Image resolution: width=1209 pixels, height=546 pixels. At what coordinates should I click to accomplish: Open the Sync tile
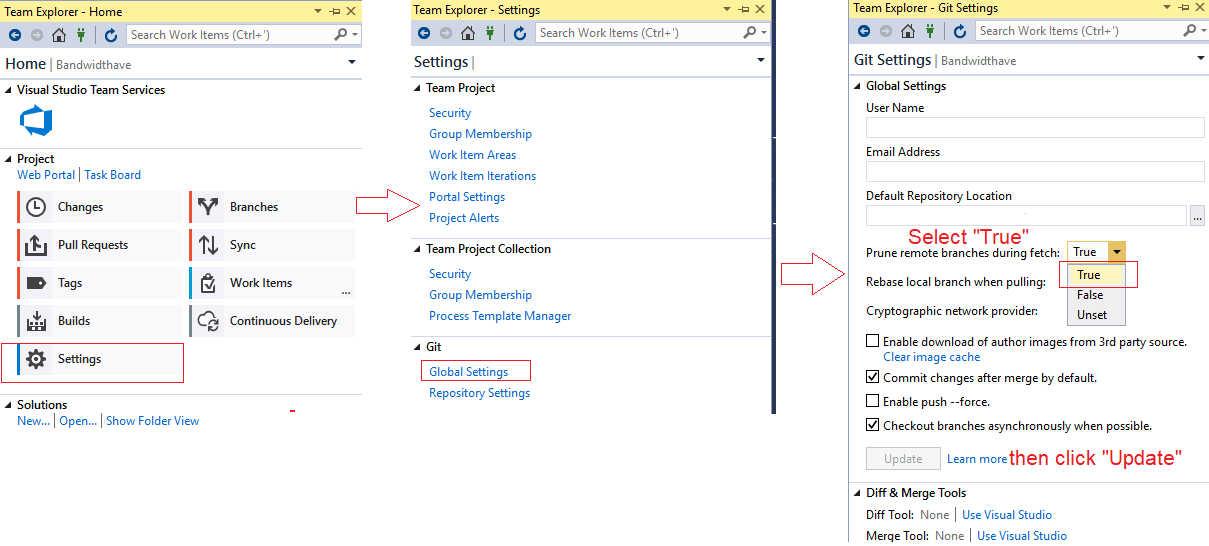pyautogui.click(x=272, y=245)
